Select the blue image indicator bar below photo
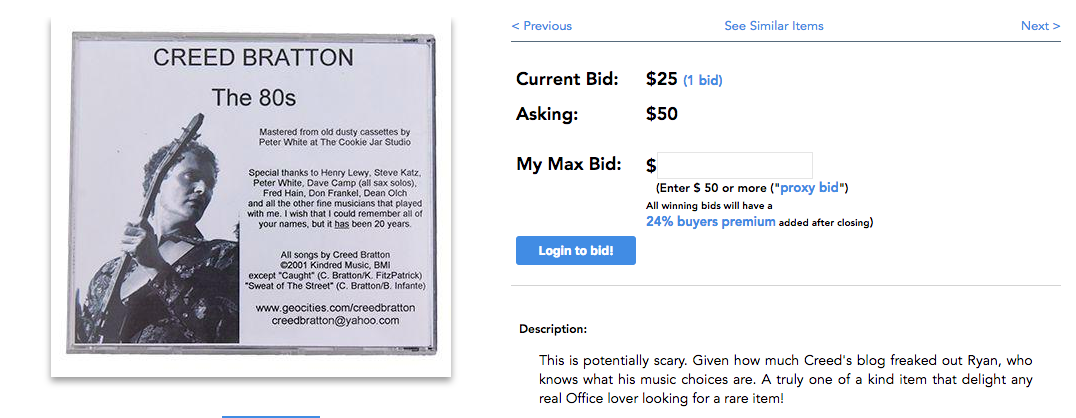The image size is (1076, 418). click(270, 415)
